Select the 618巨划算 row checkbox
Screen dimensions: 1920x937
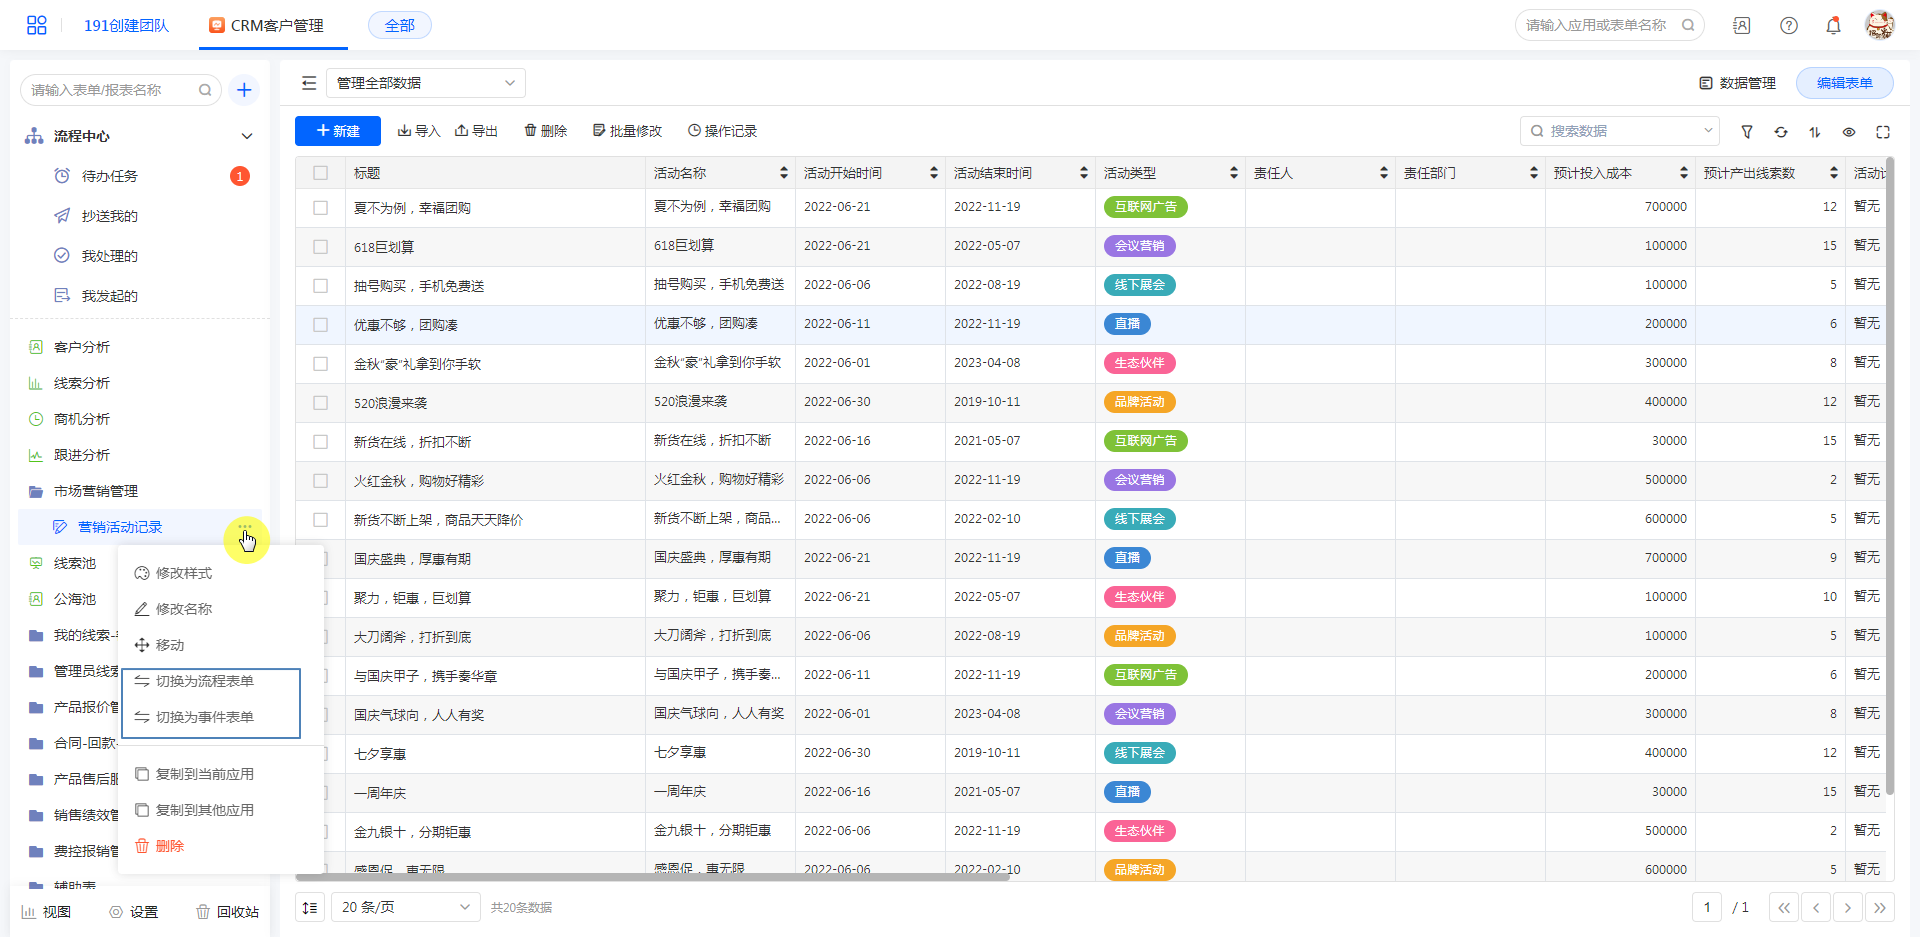pyautogui.click(x=321, y=247)
